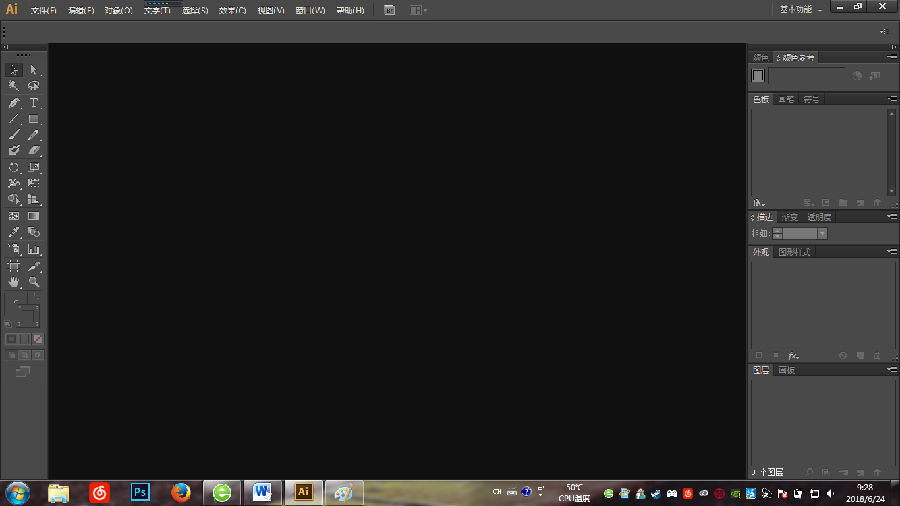The width and height of the screenshot is (900, 506).
Task: Select the Paintbrush tool
Action: click(14, 135)
